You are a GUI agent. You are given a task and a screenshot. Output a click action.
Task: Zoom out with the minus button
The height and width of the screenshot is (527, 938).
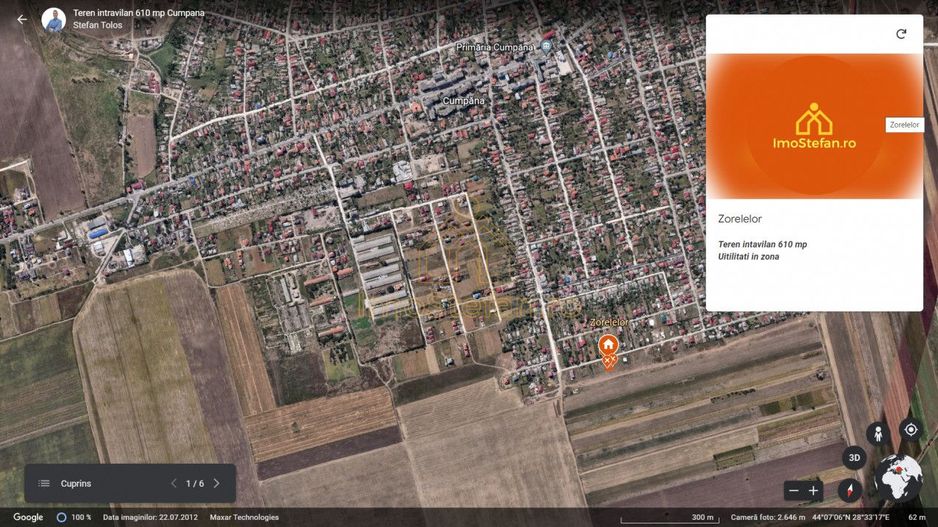pyautogui.click(x=794, y=491)
